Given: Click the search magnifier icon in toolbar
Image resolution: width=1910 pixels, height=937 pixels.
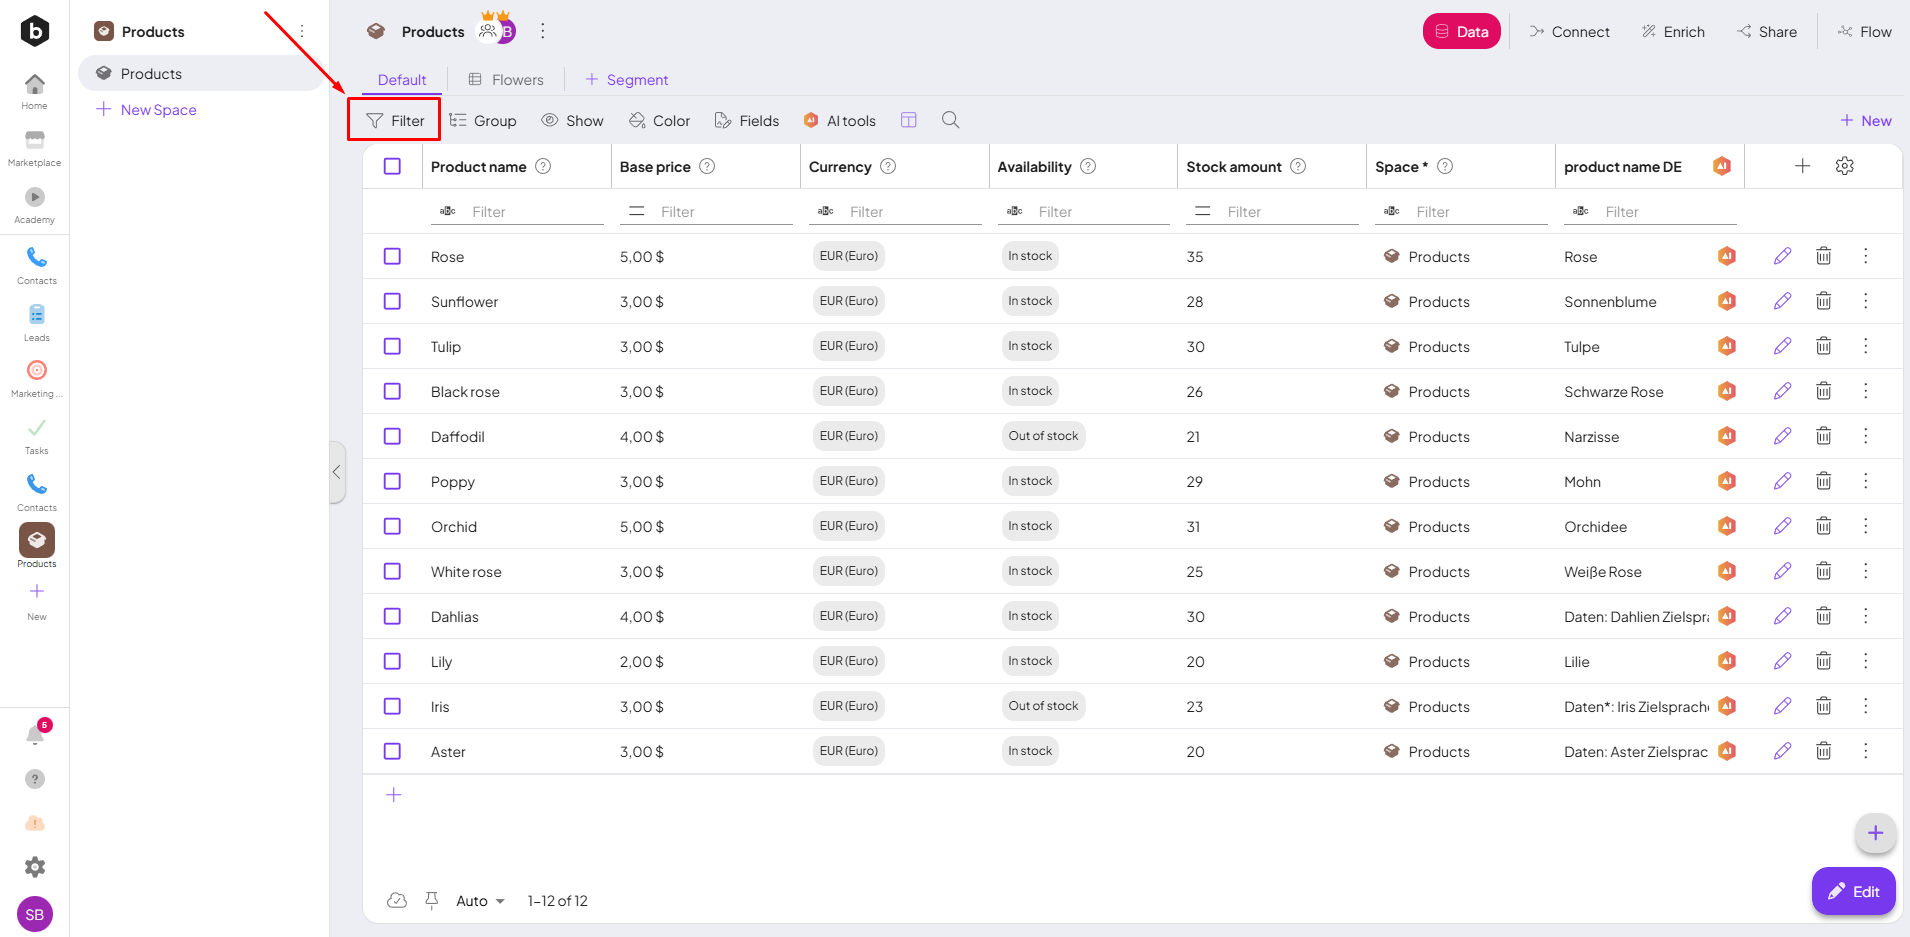Looking at the screenshot, I should (x=950, y=120).
